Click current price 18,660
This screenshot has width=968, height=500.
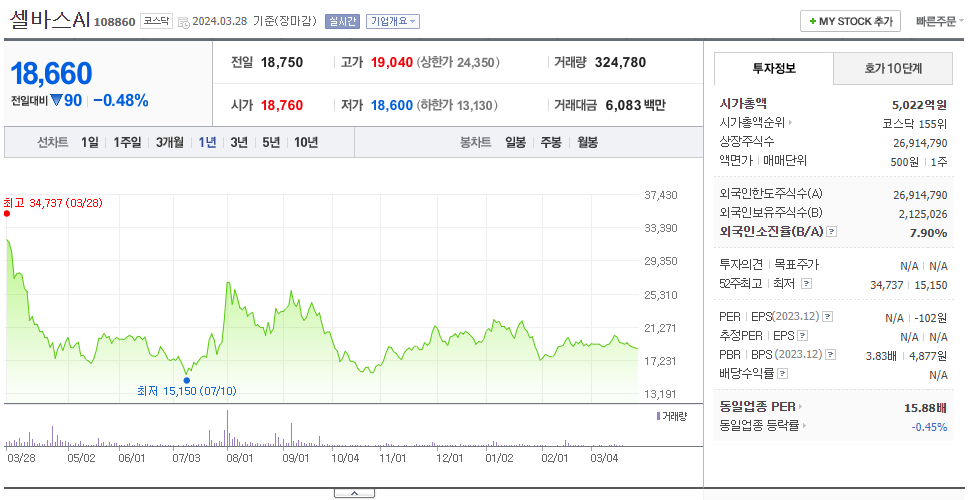52,73
